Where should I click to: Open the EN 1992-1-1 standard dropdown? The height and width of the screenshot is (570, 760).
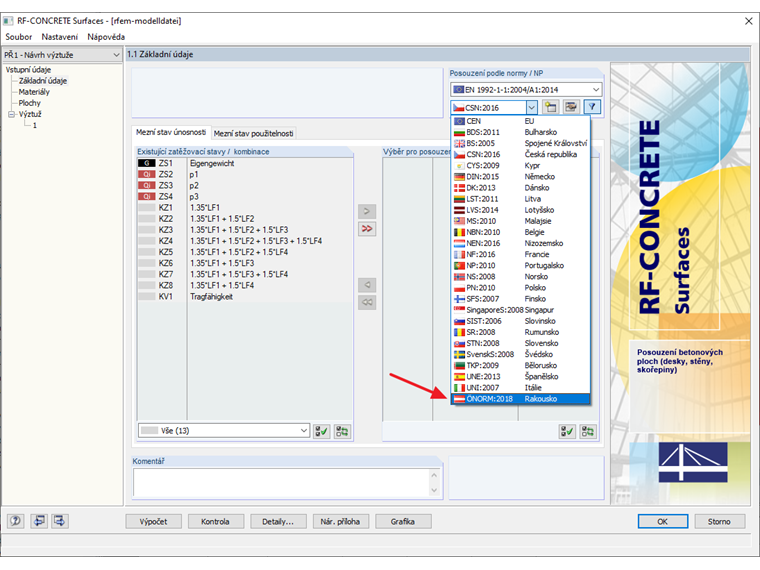point(596,90)
